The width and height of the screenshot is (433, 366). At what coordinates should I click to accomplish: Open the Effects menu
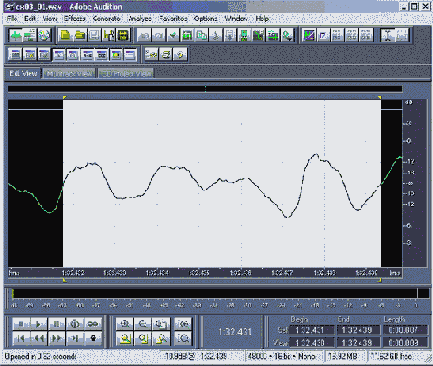tap(75, 19)
